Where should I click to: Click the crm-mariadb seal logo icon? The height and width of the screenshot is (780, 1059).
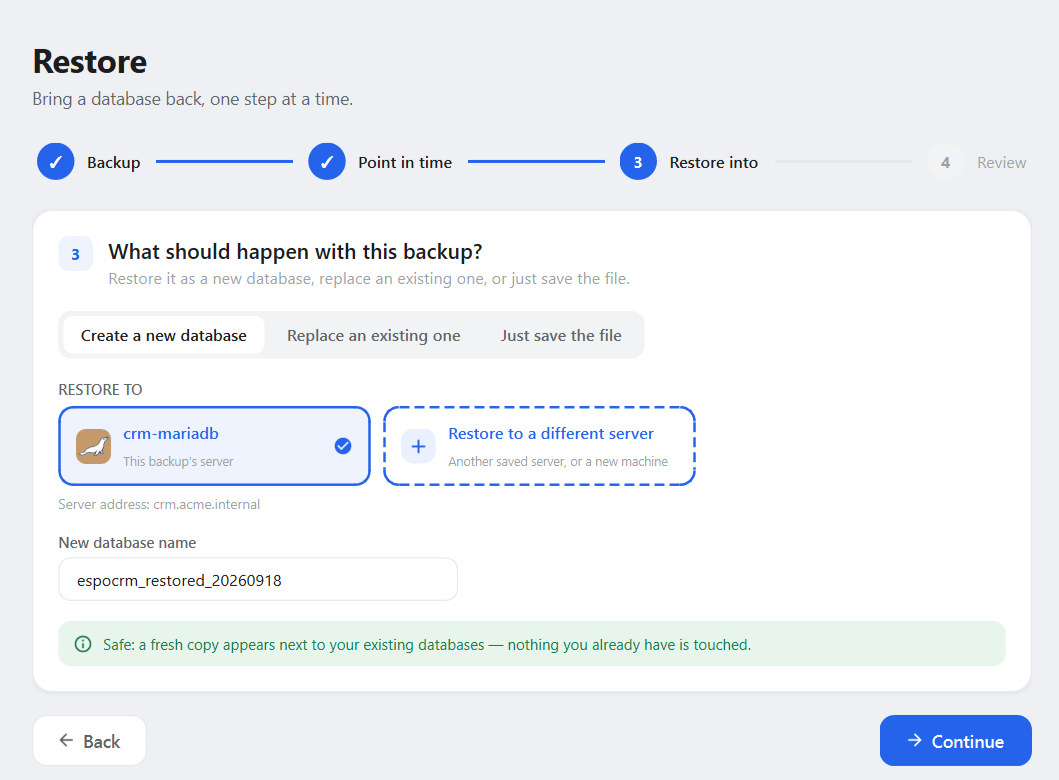93,446
